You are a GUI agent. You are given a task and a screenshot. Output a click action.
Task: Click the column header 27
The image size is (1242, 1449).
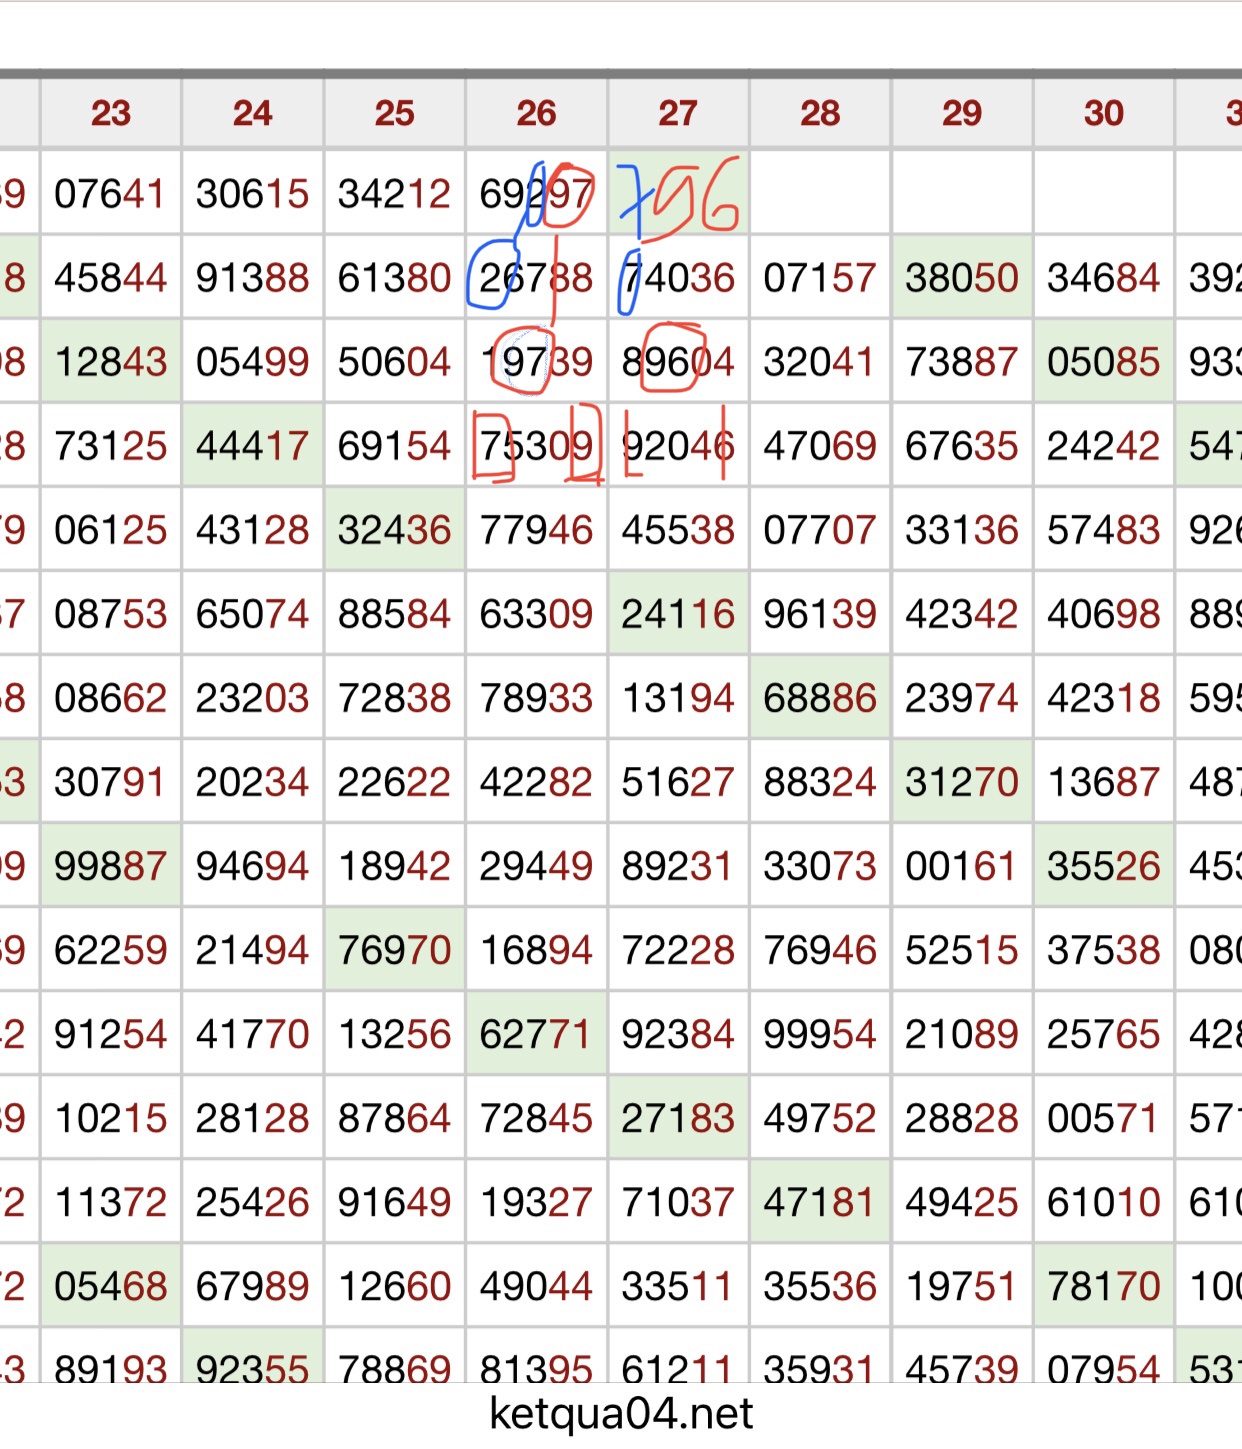click(678, 113)
